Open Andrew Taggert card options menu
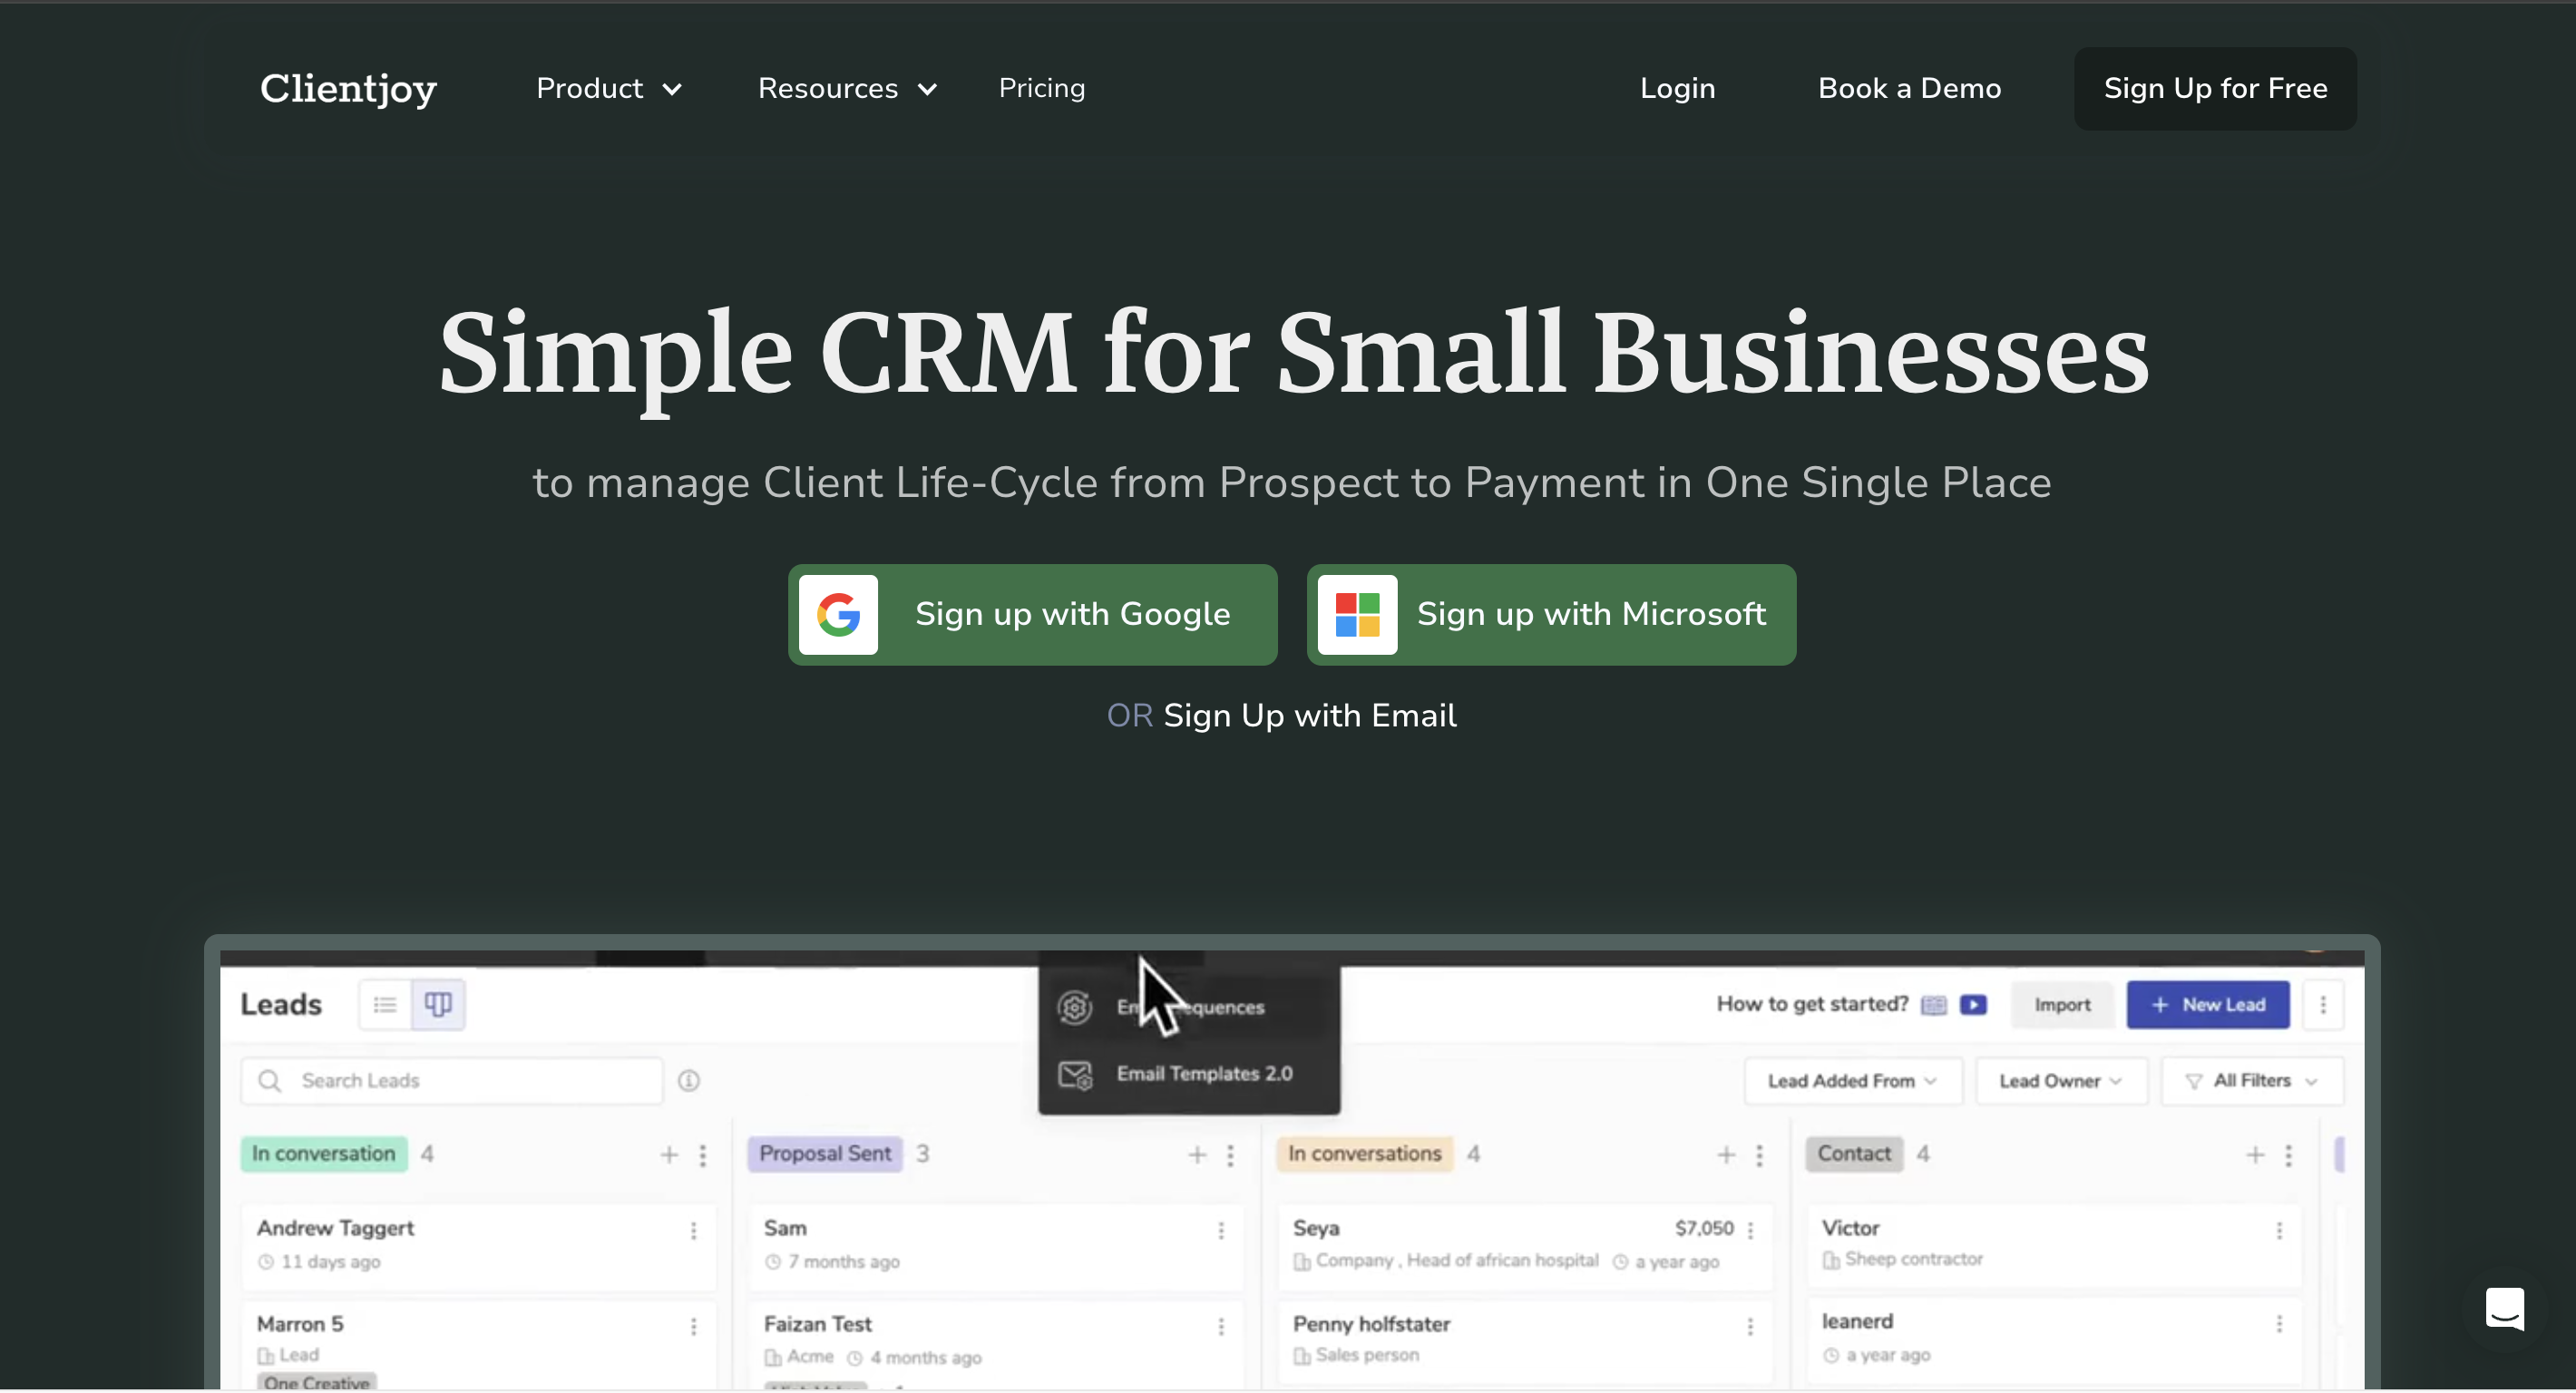This screenshot has height=1393, width=2576. tap(693, 1230)
